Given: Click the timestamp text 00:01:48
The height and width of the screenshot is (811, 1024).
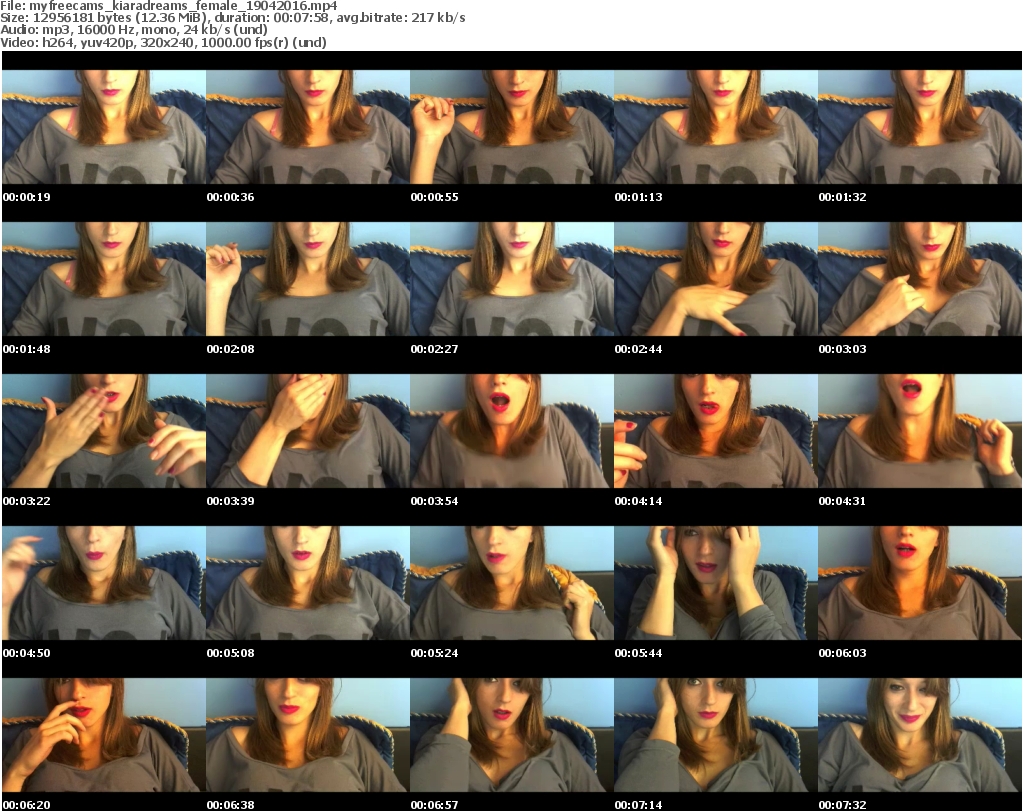Looking at the screenshot, I should click(x=26, y=349).
